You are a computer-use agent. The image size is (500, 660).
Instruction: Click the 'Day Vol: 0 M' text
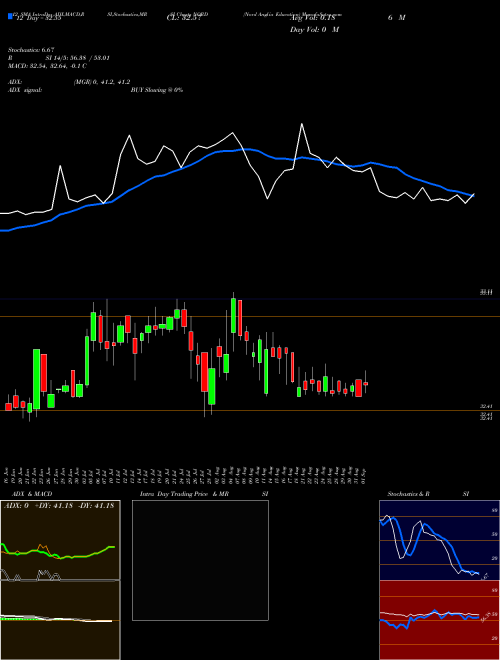tap(314, 30)
